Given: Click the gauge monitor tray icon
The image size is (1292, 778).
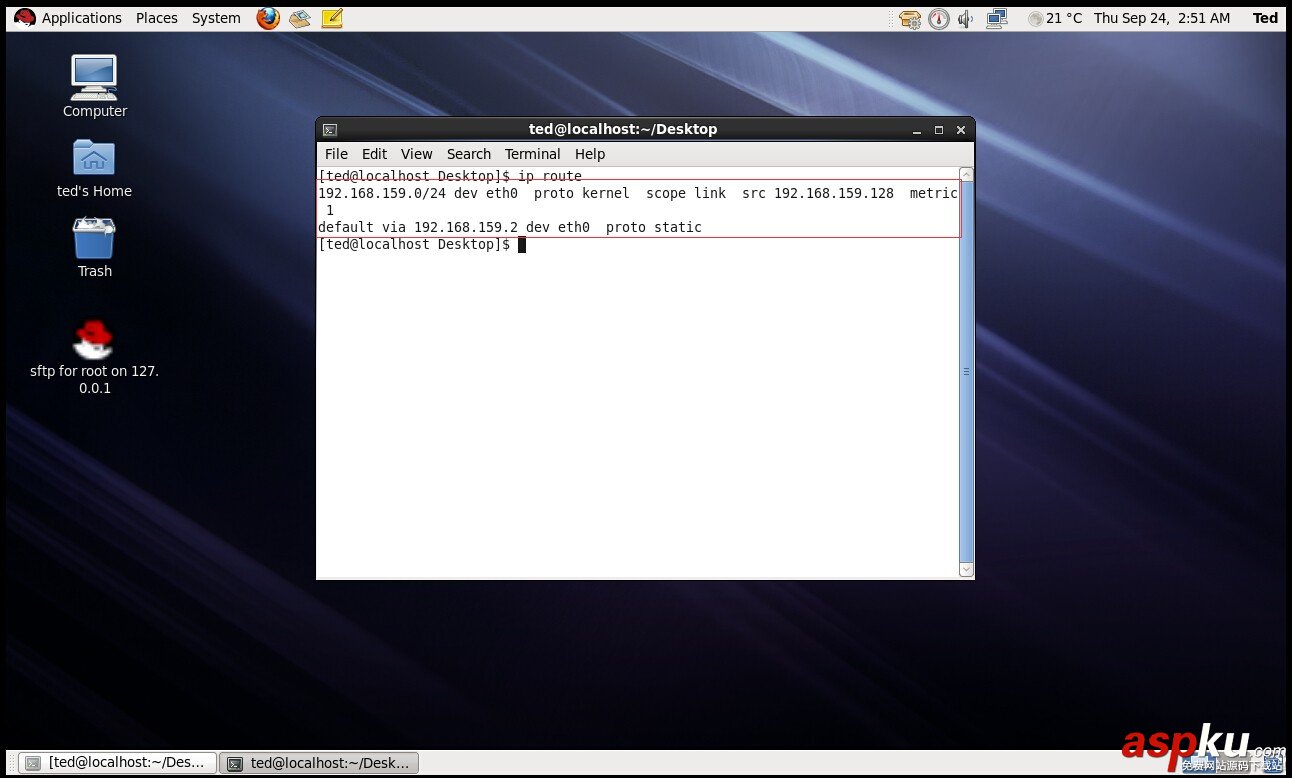Looking at the screenshot, I should [939, 18].
